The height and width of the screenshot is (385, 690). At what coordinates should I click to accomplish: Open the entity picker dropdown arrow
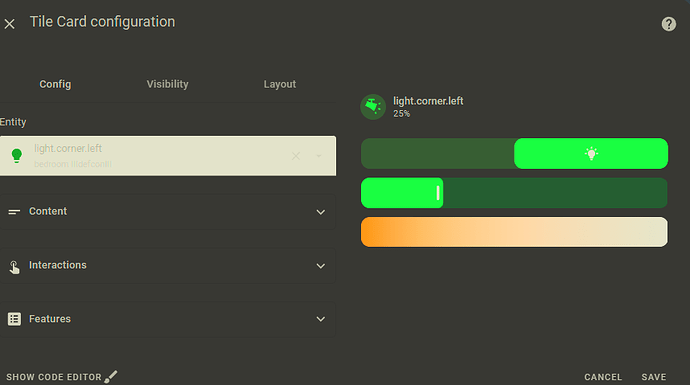coord(319,156)
